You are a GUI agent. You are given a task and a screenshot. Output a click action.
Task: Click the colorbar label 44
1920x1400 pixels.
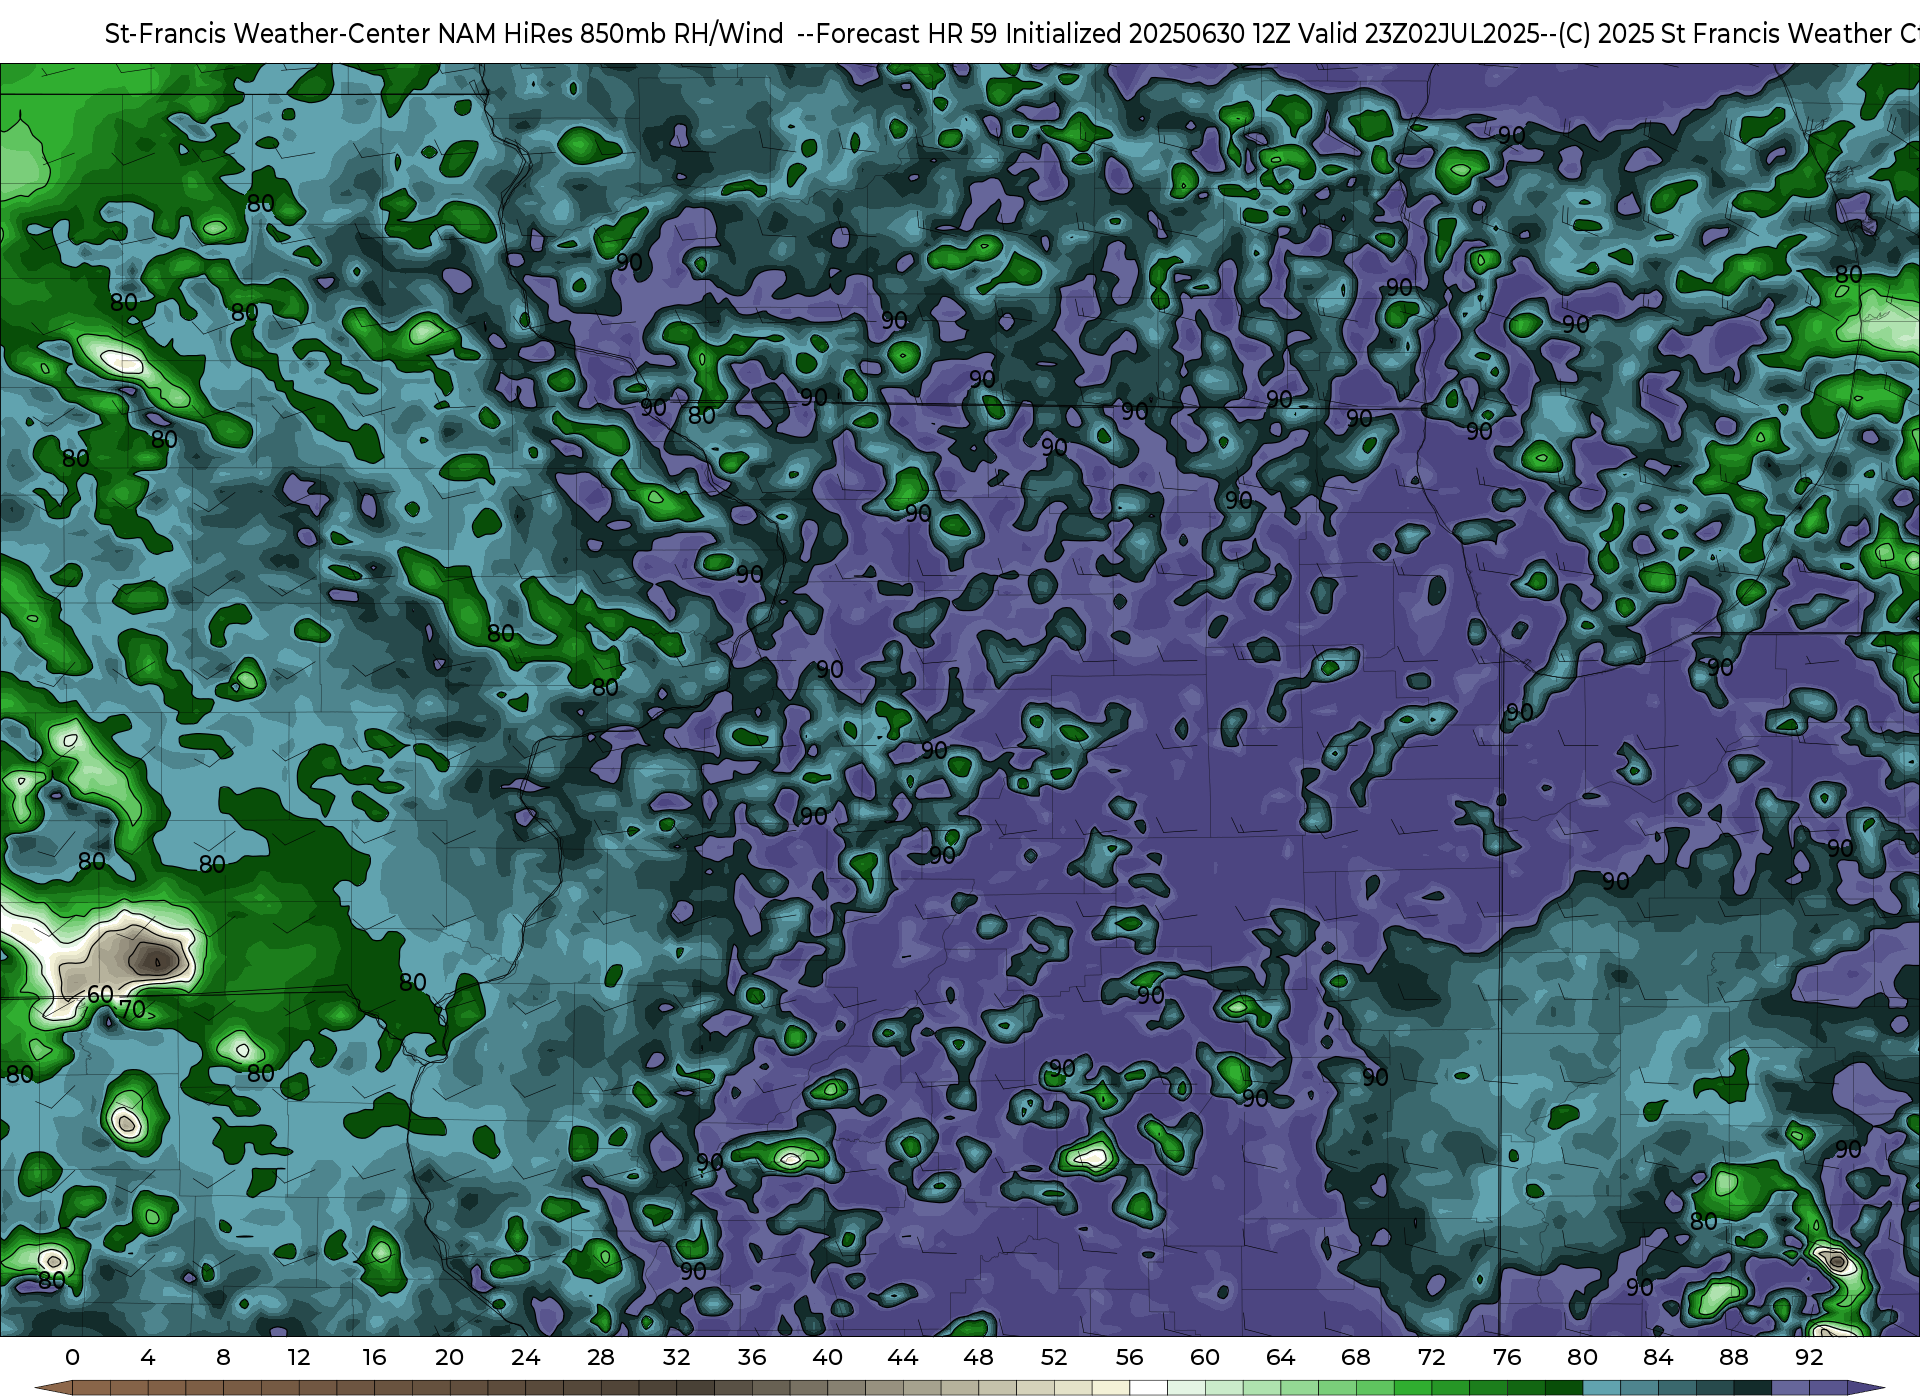point(903,1357)
